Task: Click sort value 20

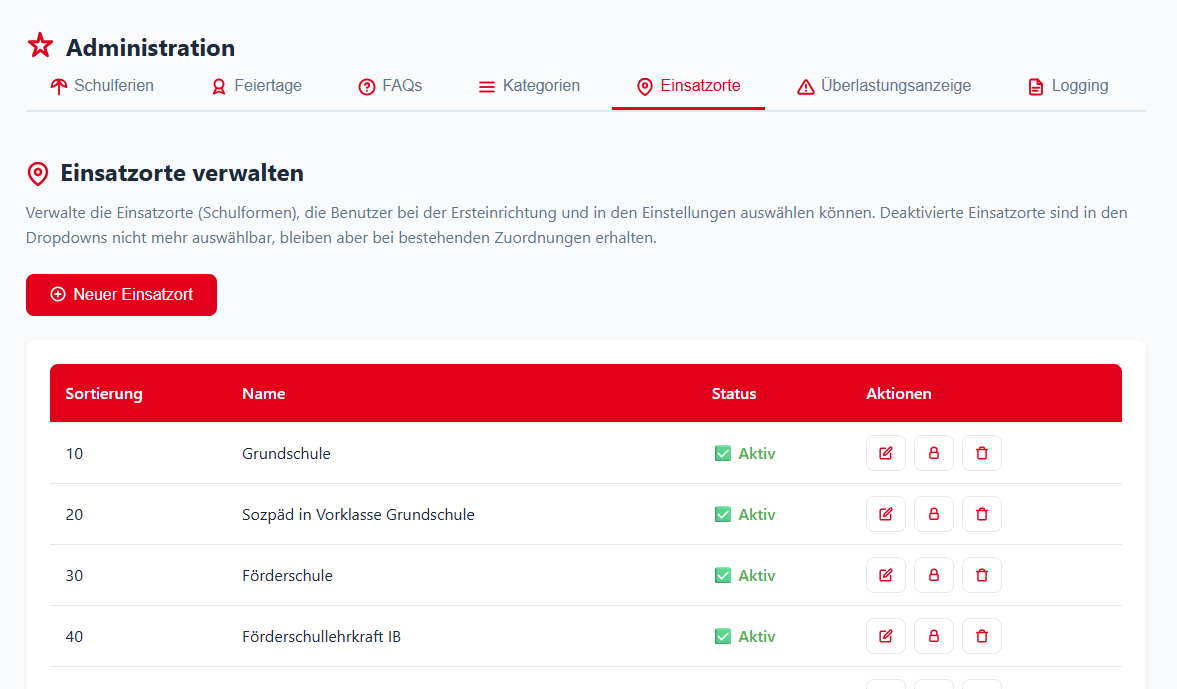Action: point(74,515)
